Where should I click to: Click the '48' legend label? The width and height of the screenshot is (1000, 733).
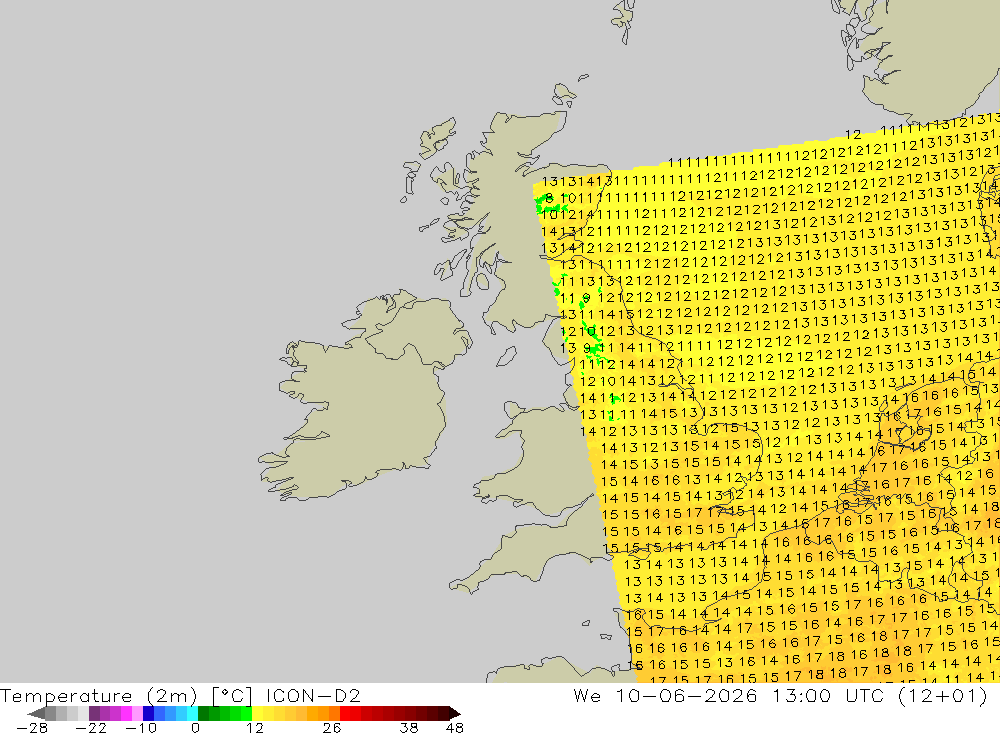(x=455, y=728)
